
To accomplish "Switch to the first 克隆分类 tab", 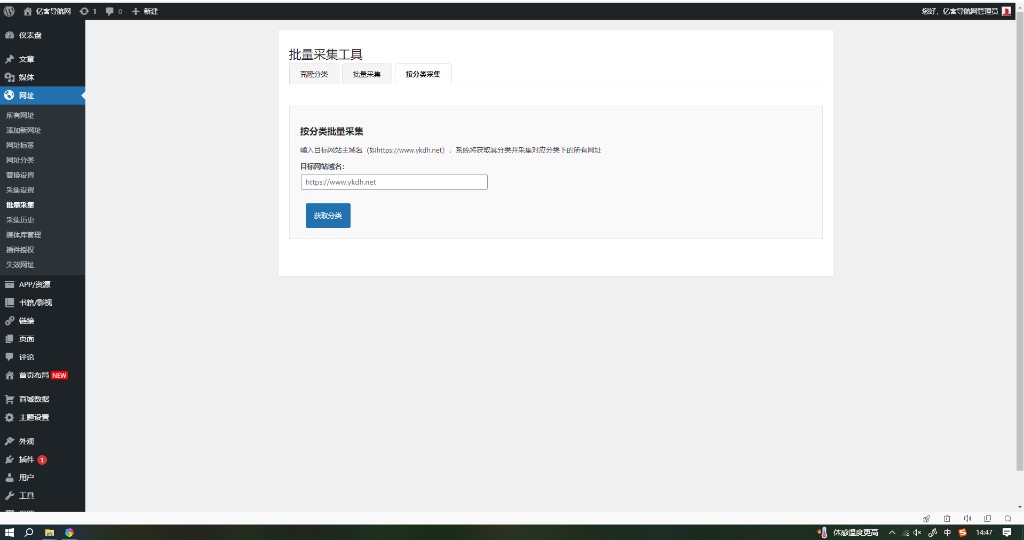I will (x=314, y=75).
